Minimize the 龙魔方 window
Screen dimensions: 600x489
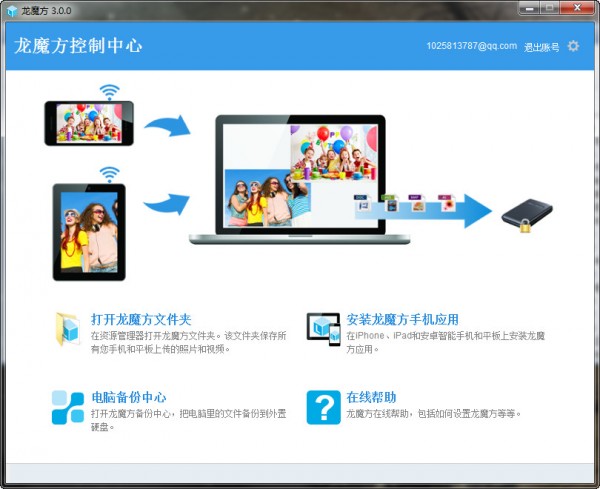click(529, 8)
